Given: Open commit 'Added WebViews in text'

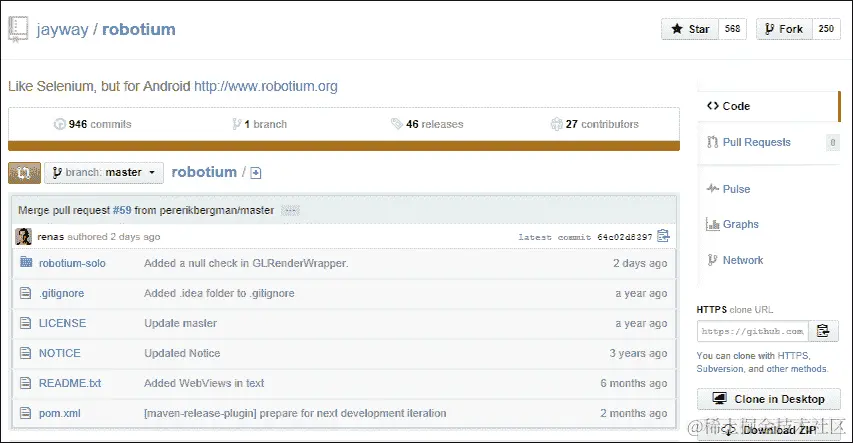Looking at the screenshot, I should (x=204, y=383).
